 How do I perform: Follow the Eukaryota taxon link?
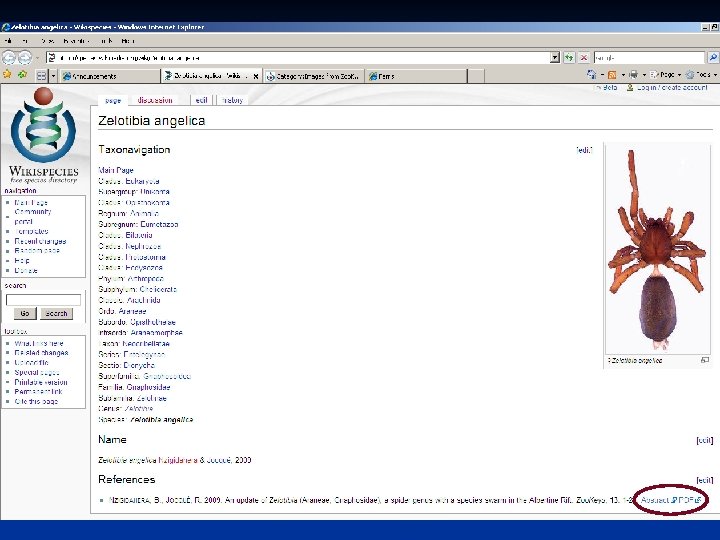click(142, 181)
